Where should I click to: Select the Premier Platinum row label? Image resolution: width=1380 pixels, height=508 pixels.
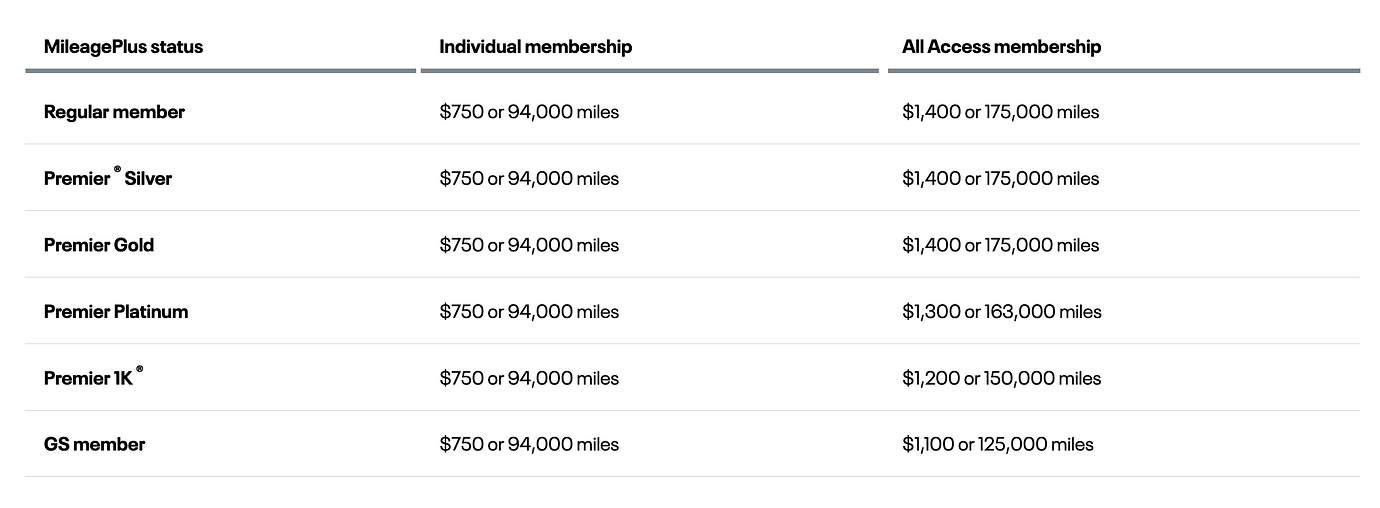[x=116, y=312]
